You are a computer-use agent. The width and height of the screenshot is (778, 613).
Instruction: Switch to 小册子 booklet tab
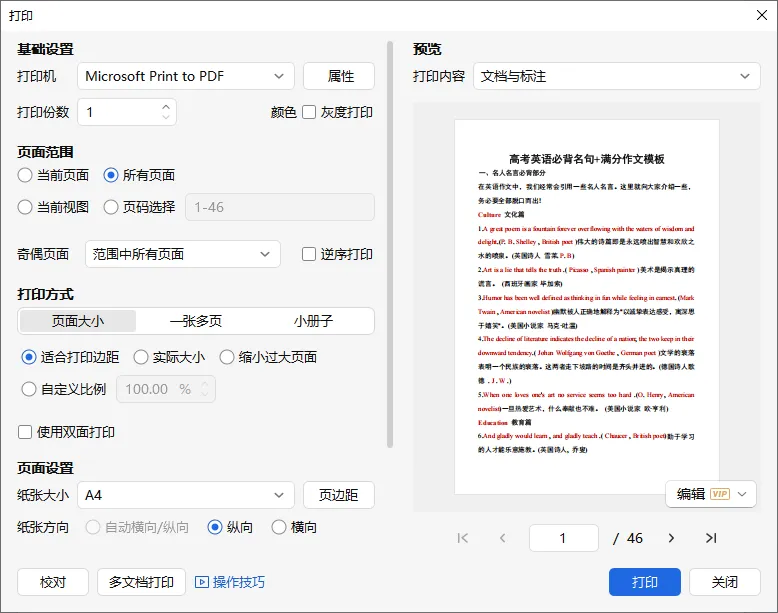coord(314,321)
